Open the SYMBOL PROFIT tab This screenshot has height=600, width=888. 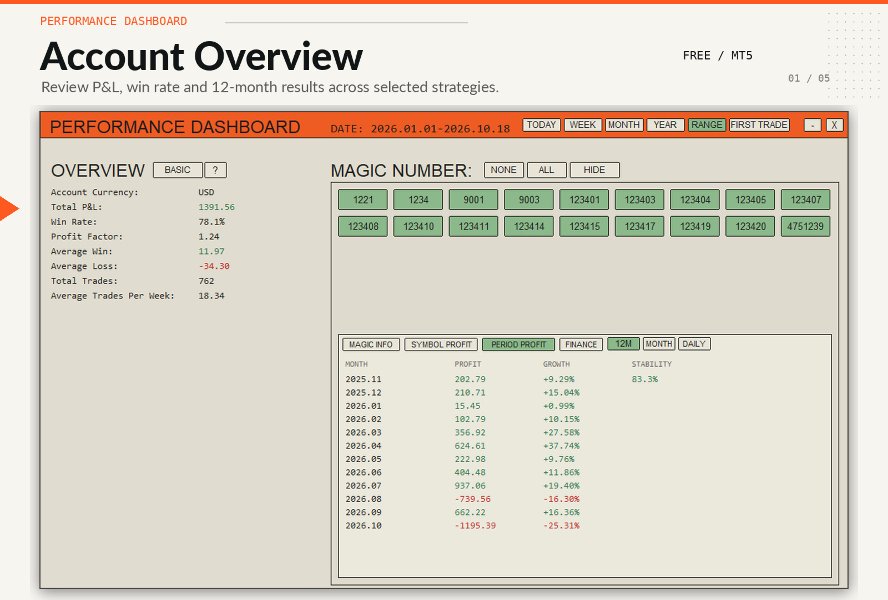(441, 344)
